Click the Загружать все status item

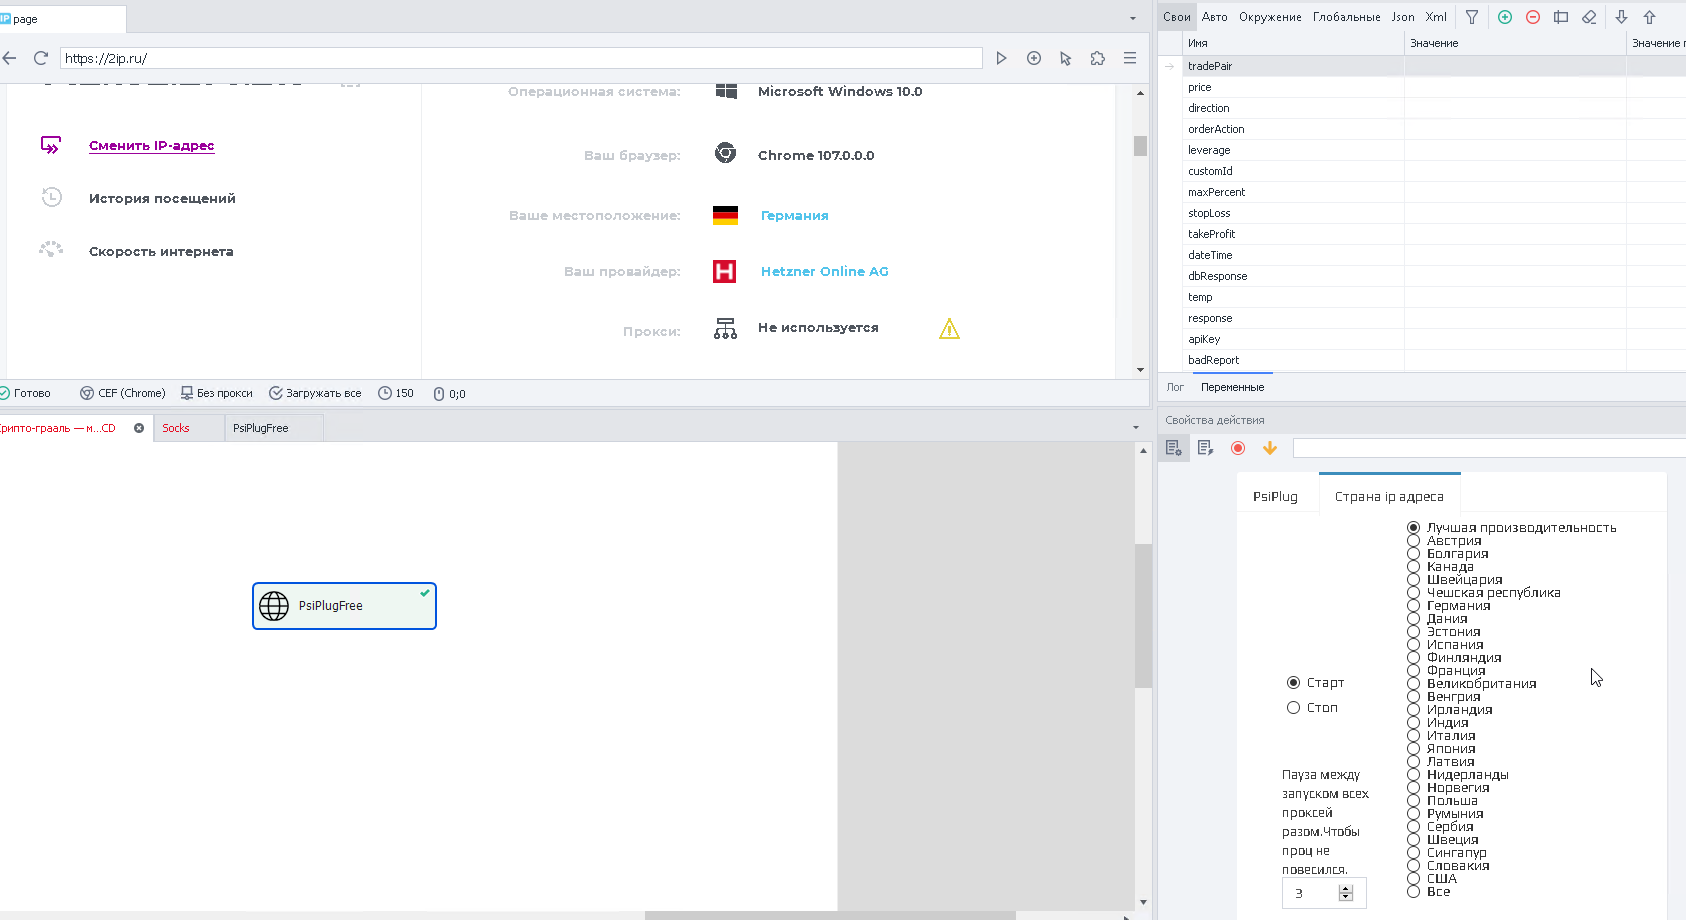coord(315,393)
